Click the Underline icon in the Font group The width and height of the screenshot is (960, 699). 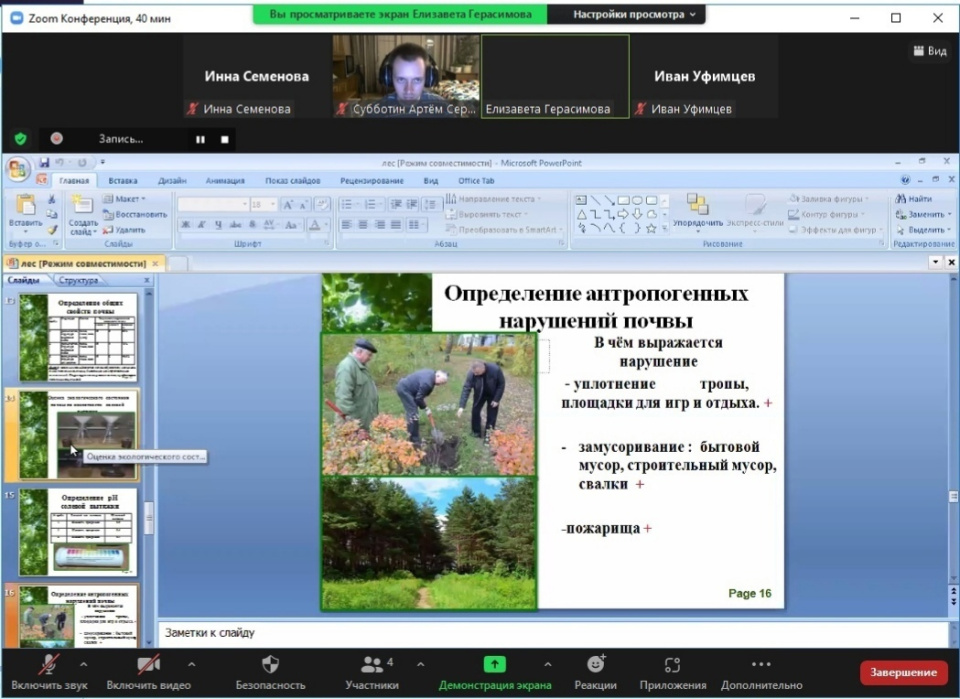click(x=216, y=223)
